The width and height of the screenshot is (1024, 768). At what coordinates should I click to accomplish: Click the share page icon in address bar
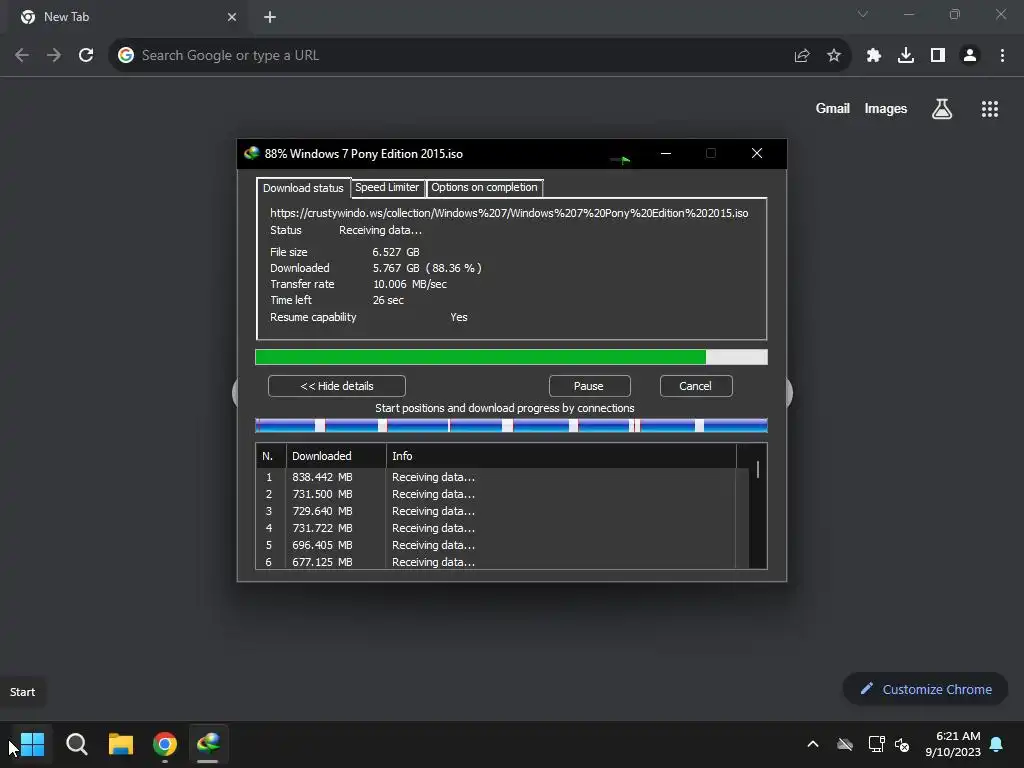tap(802, 56)
